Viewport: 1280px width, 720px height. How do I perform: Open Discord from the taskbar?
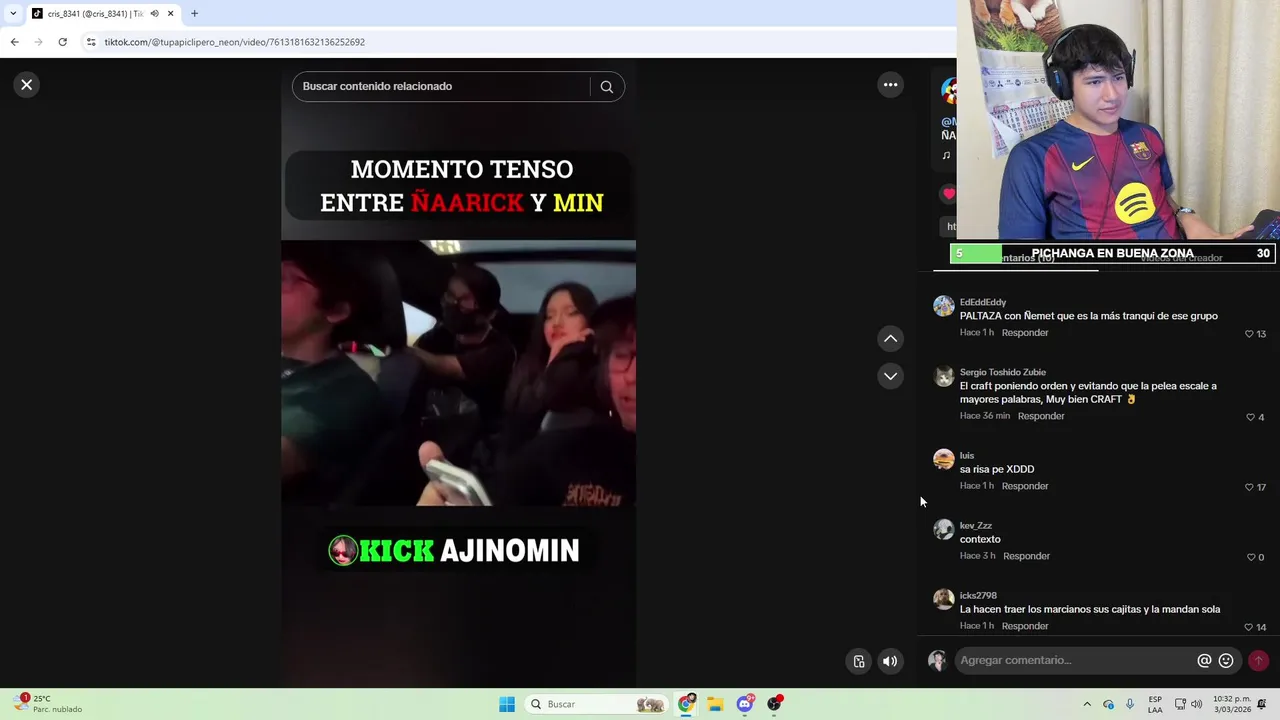pyautogui.click(x=745, y=704)
